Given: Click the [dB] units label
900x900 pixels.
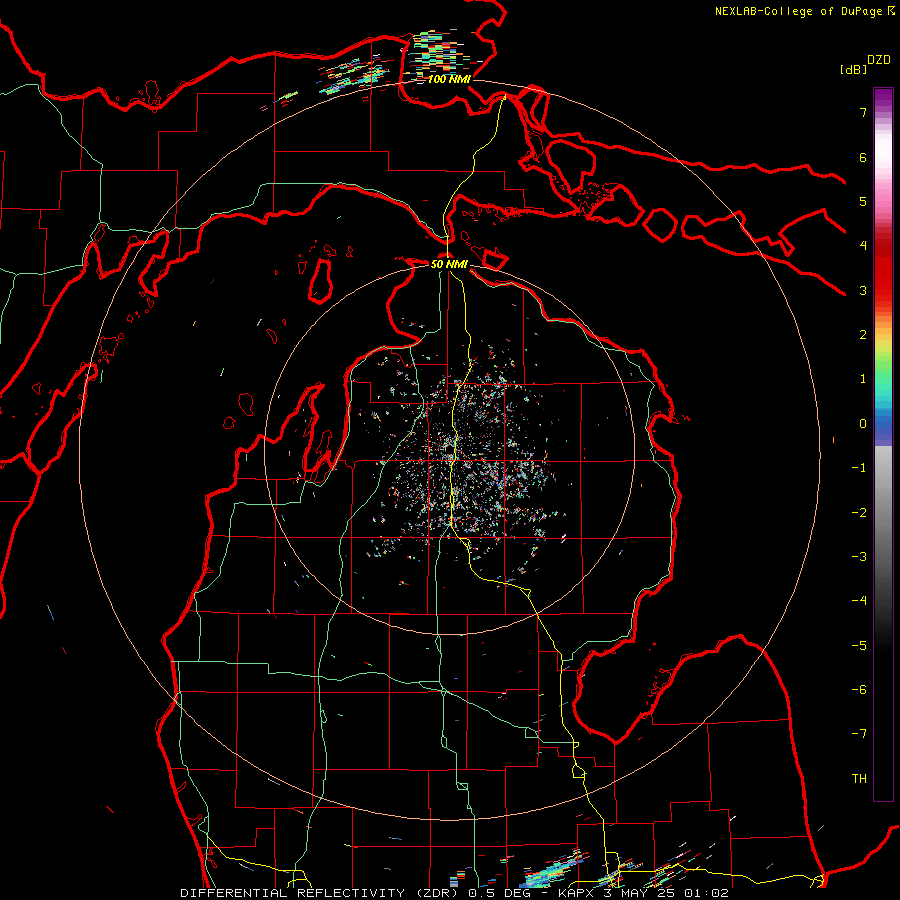Looking at the screenshot, I should 854,69.
